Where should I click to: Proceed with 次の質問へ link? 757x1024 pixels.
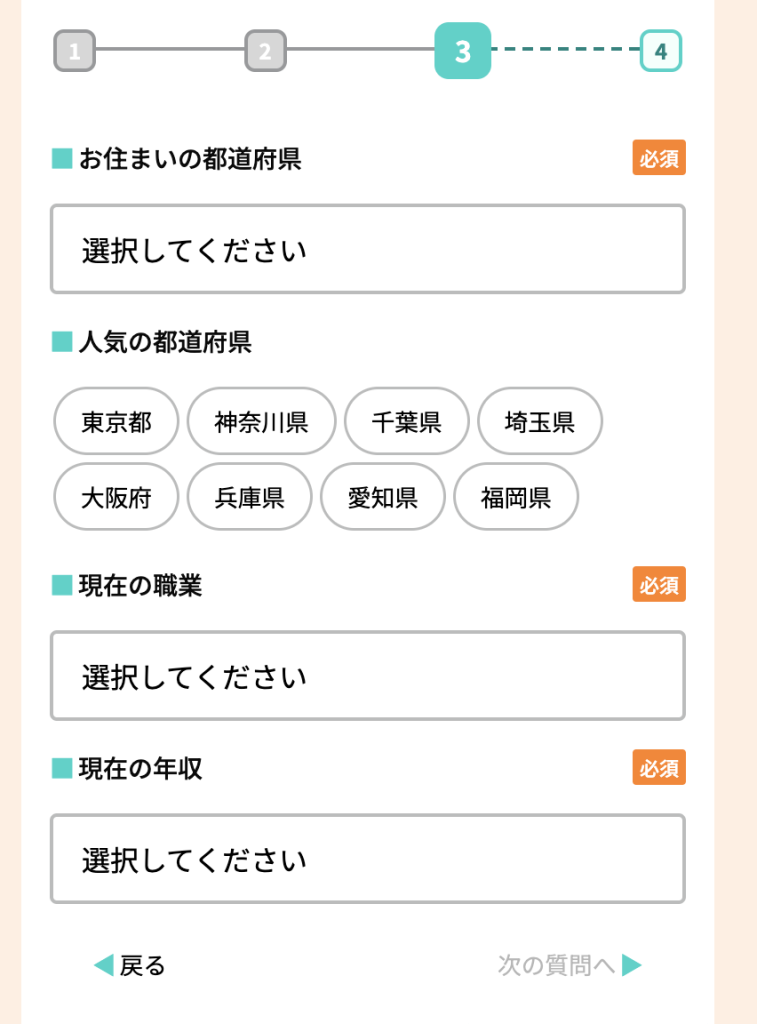[x=556, y=965]
